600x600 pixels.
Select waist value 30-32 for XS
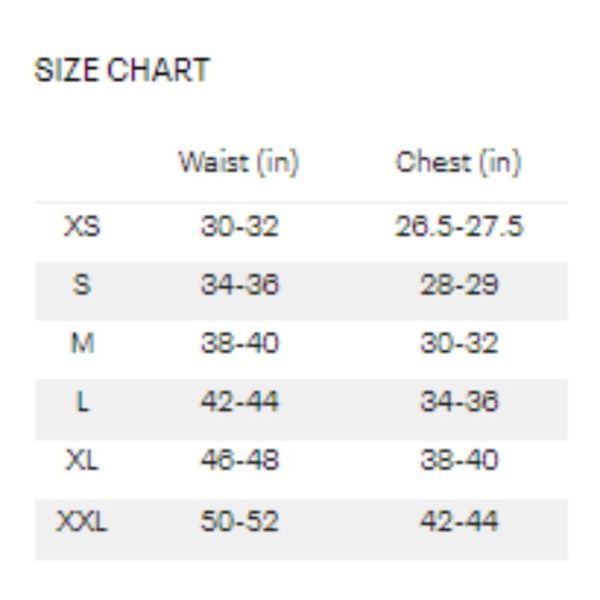[240, 226]
